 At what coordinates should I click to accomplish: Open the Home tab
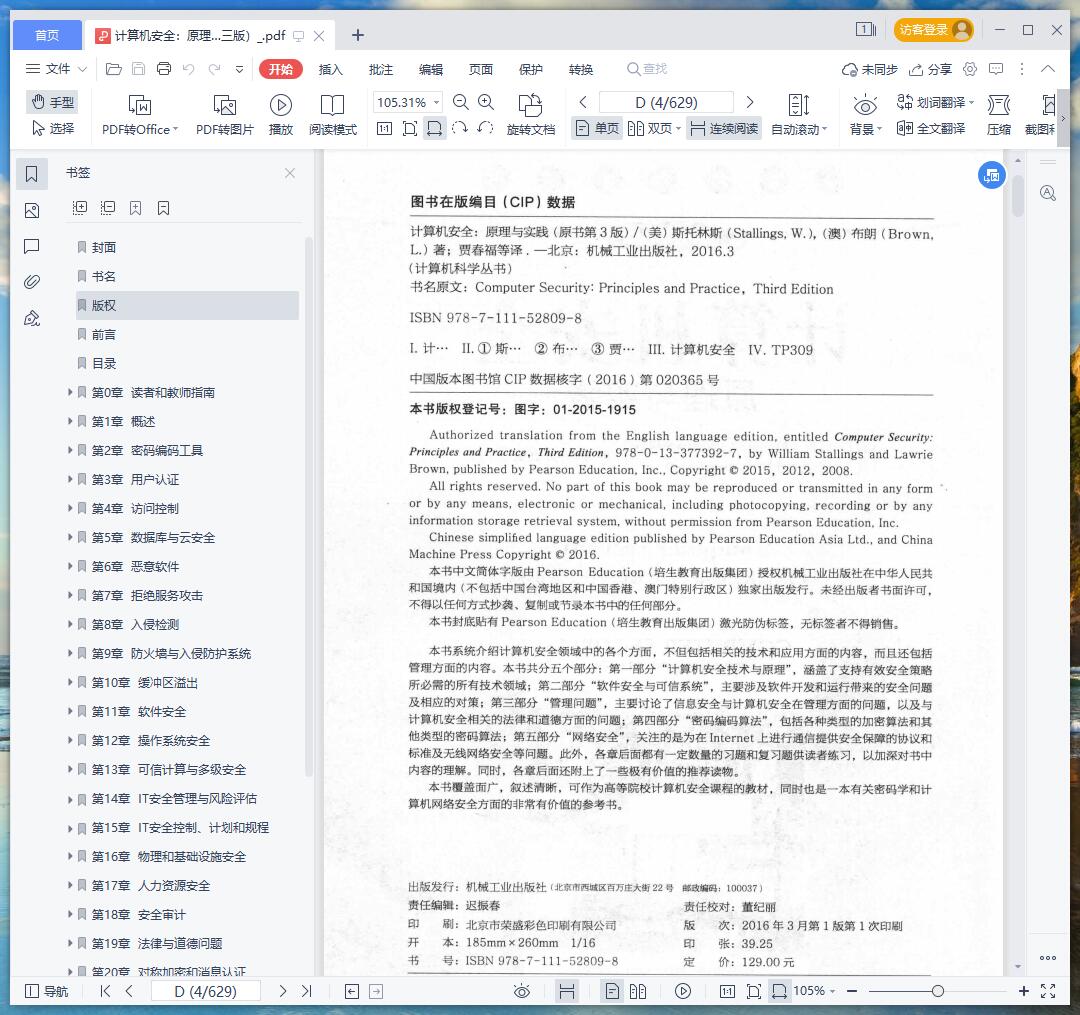(x=47, y=35)
